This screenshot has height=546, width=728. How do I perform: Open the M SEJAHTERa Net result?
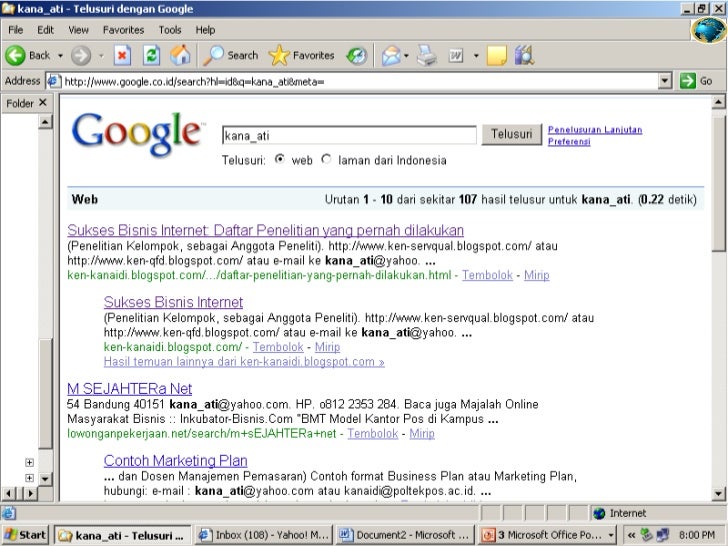pyautogui.click(x=130, y=389)
